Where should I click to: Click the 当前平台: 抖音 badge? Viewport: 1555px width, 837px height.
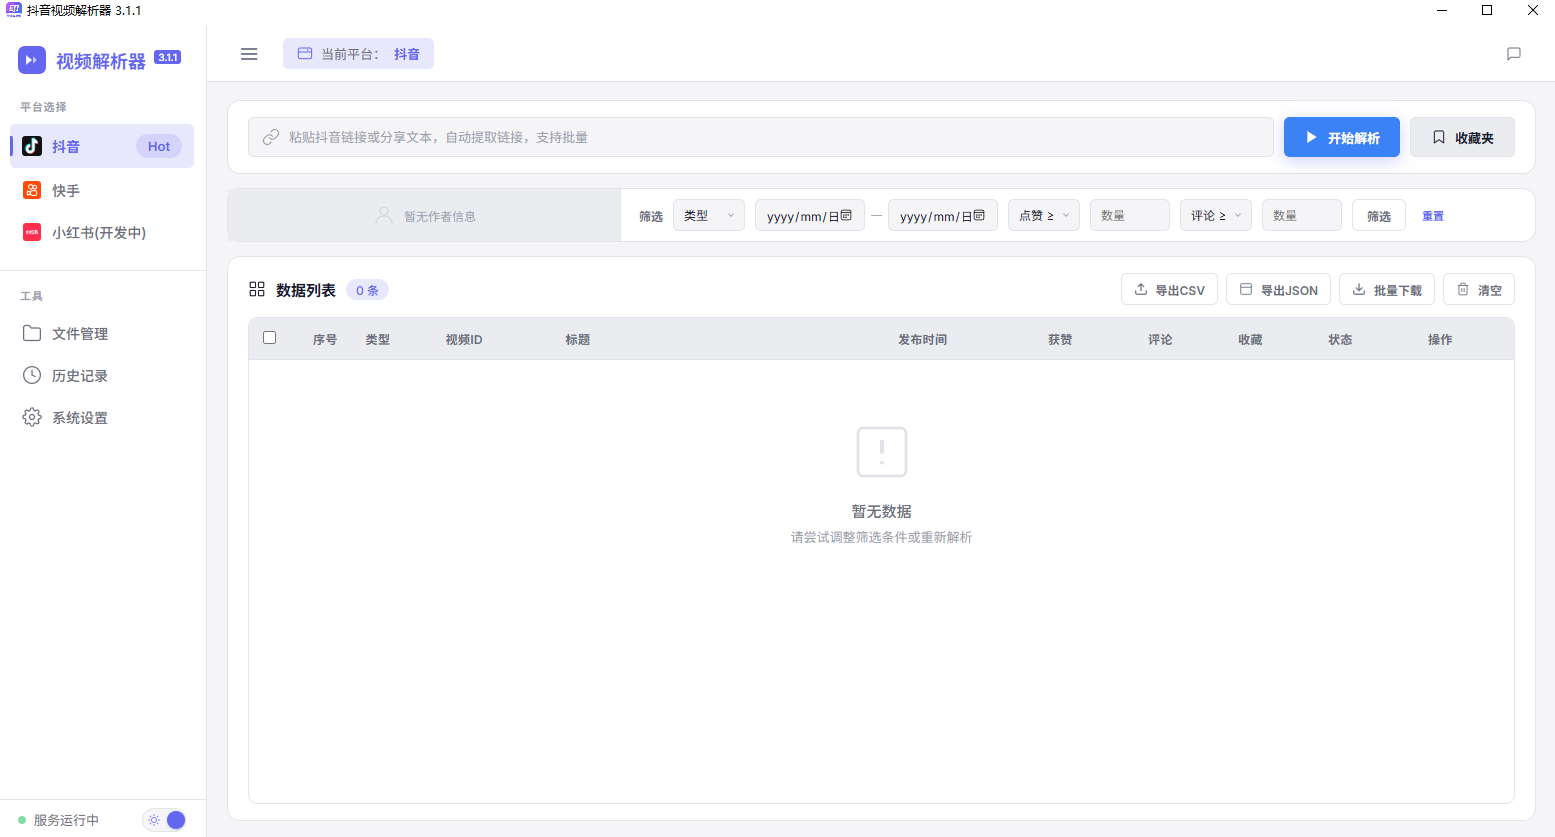(x=358, y=53)
